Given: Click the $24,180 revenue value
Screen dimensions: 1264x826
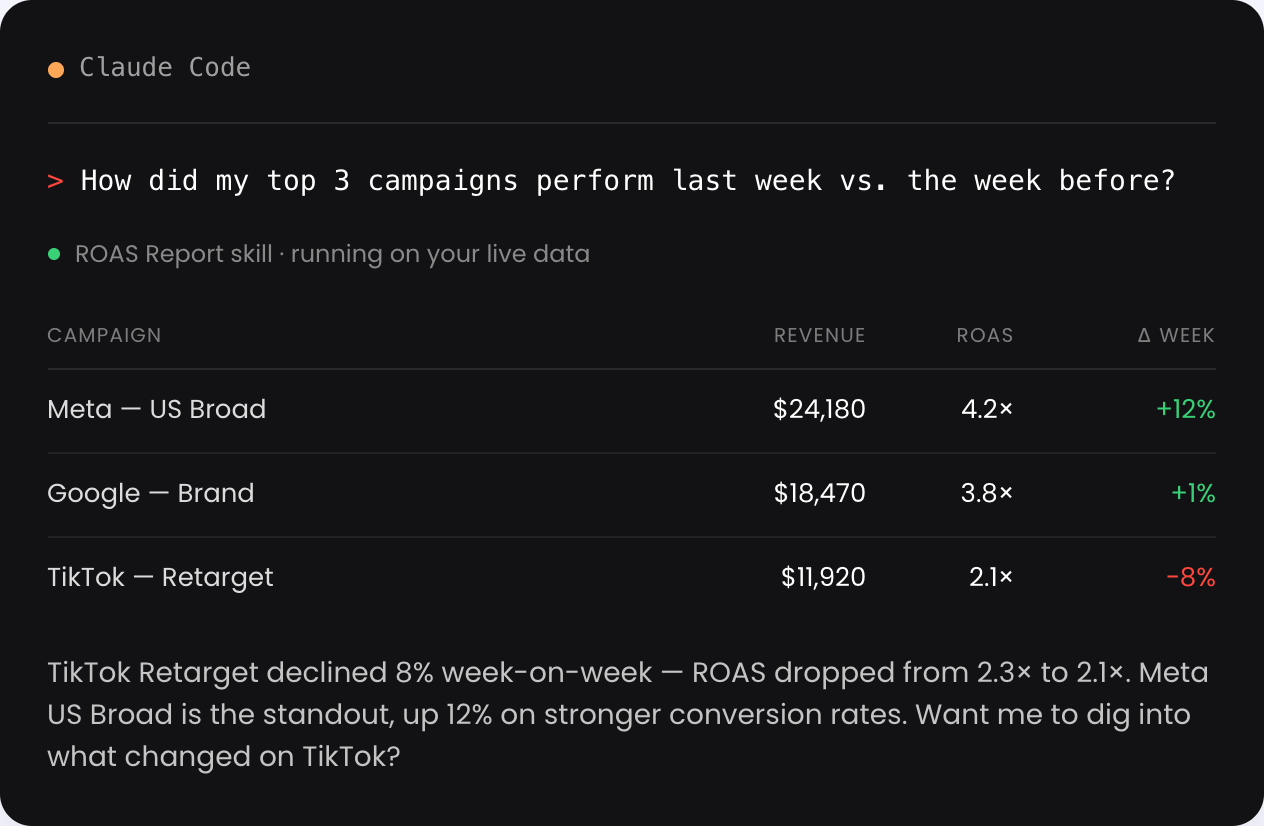Looking at the screenshot, I should 820,409.
